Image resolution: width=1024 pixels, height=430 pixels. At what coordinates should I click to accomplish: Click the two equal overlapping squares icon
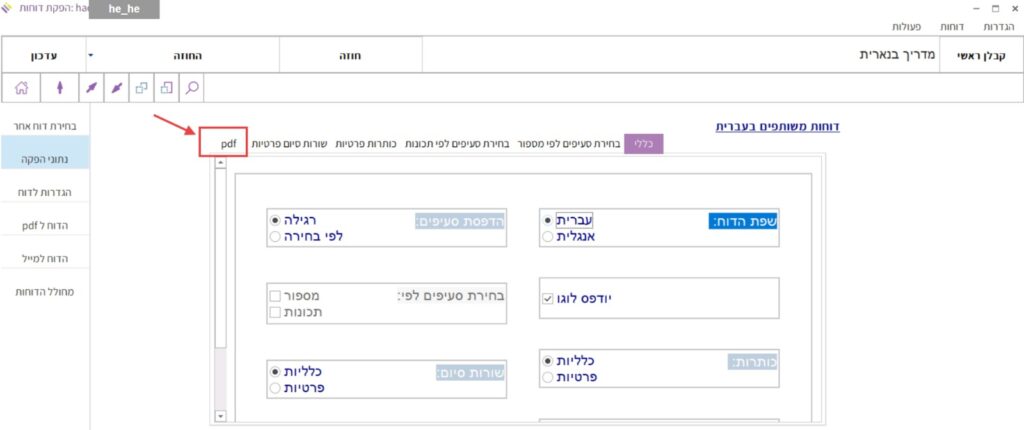pyautogui.click(x=141, y=88)
